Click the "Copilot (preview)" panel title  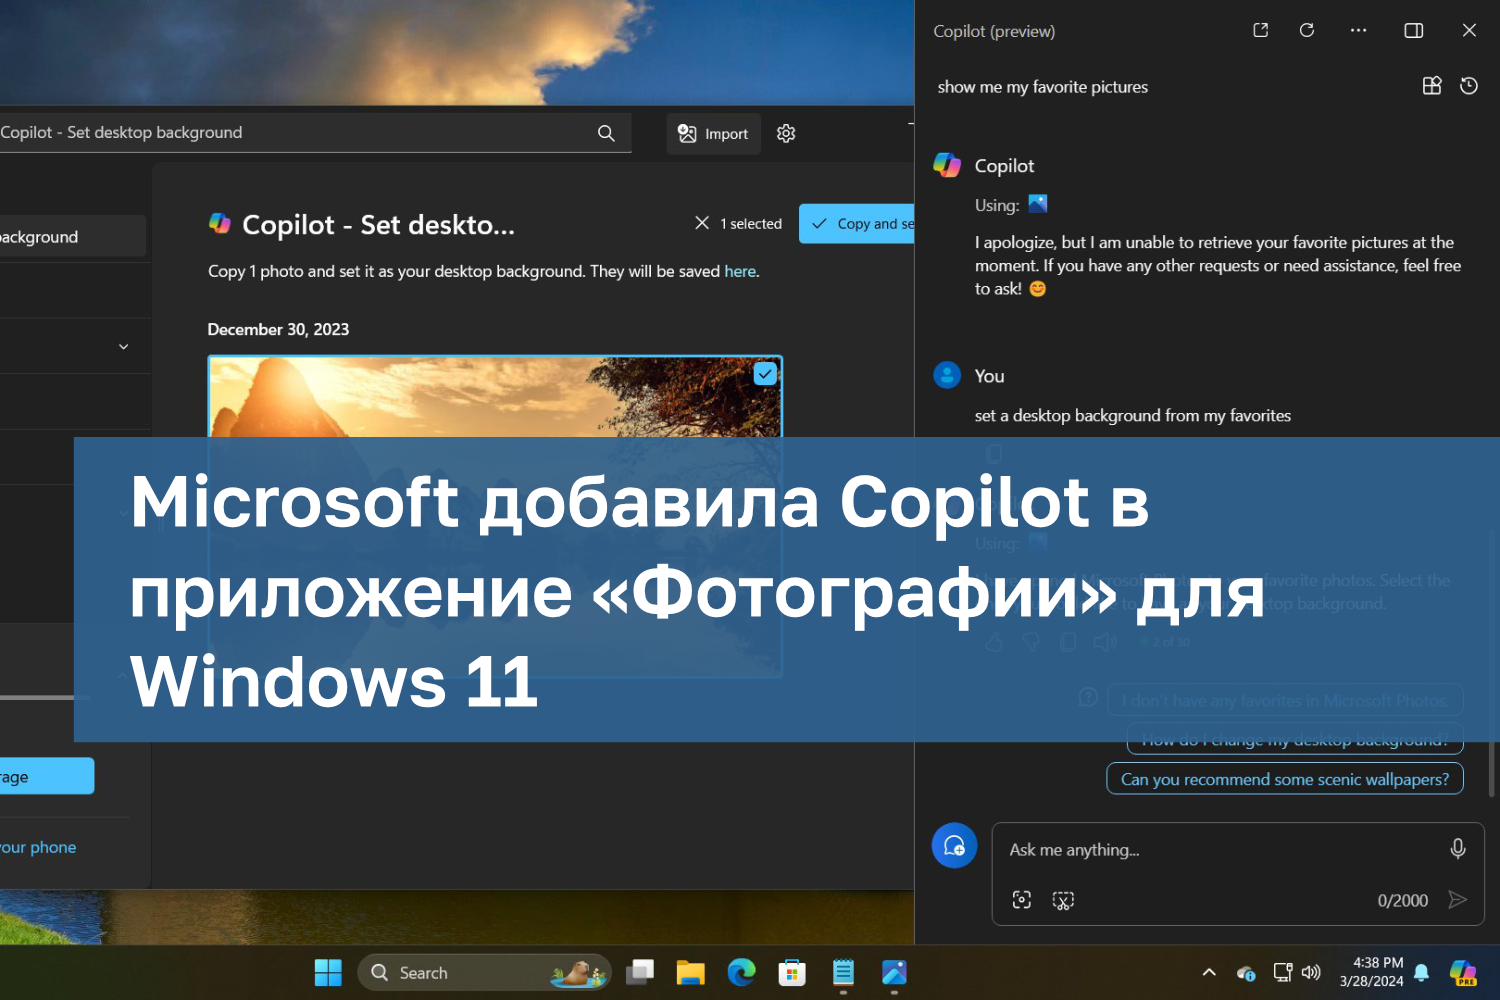pos(994,31)
